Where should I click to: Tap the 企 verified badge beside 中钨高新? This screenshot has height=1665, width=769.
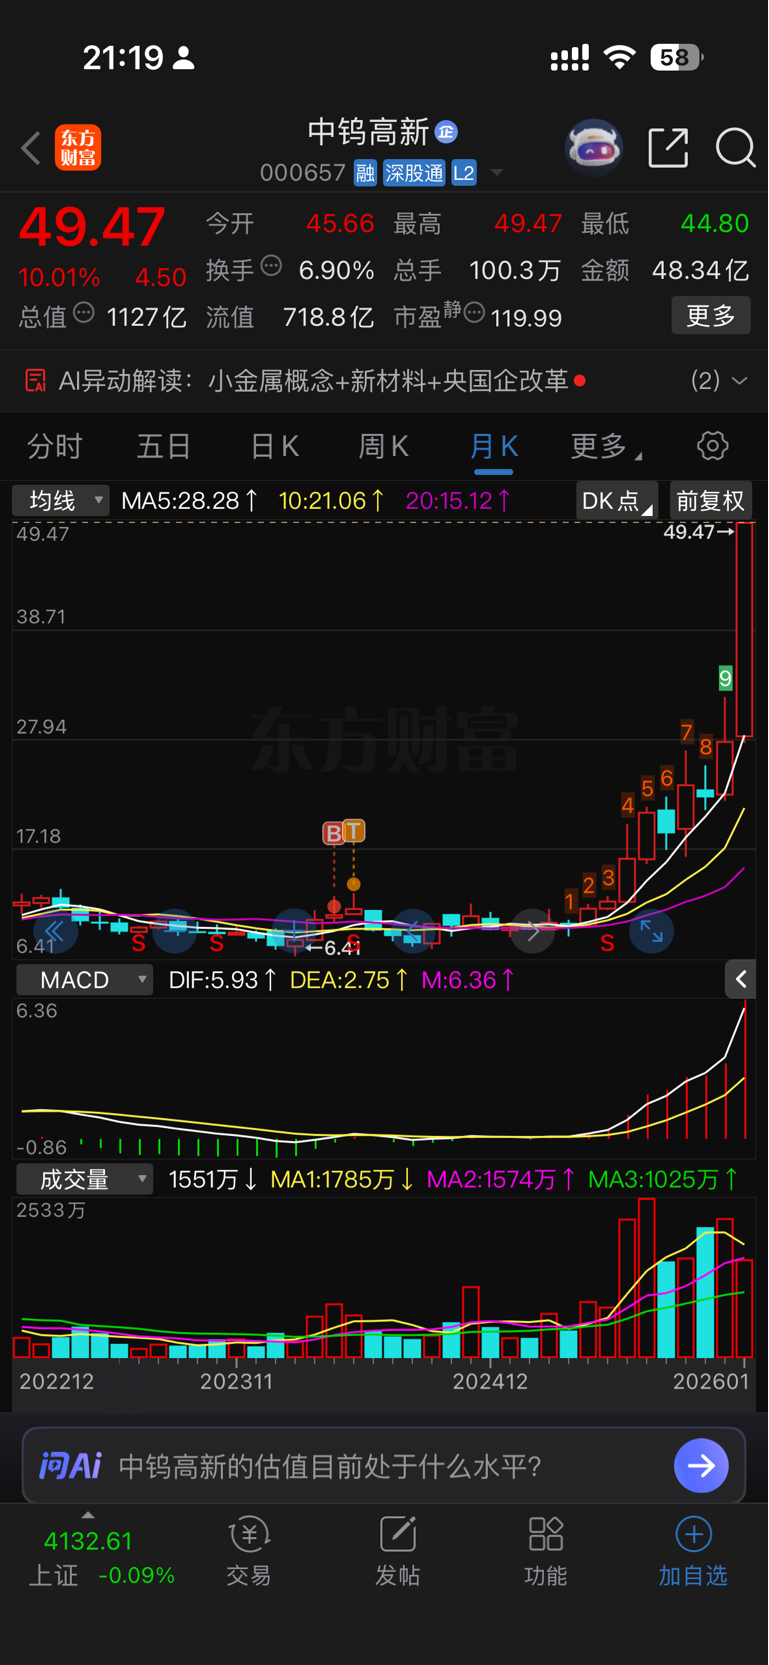[x=446, y=132]
